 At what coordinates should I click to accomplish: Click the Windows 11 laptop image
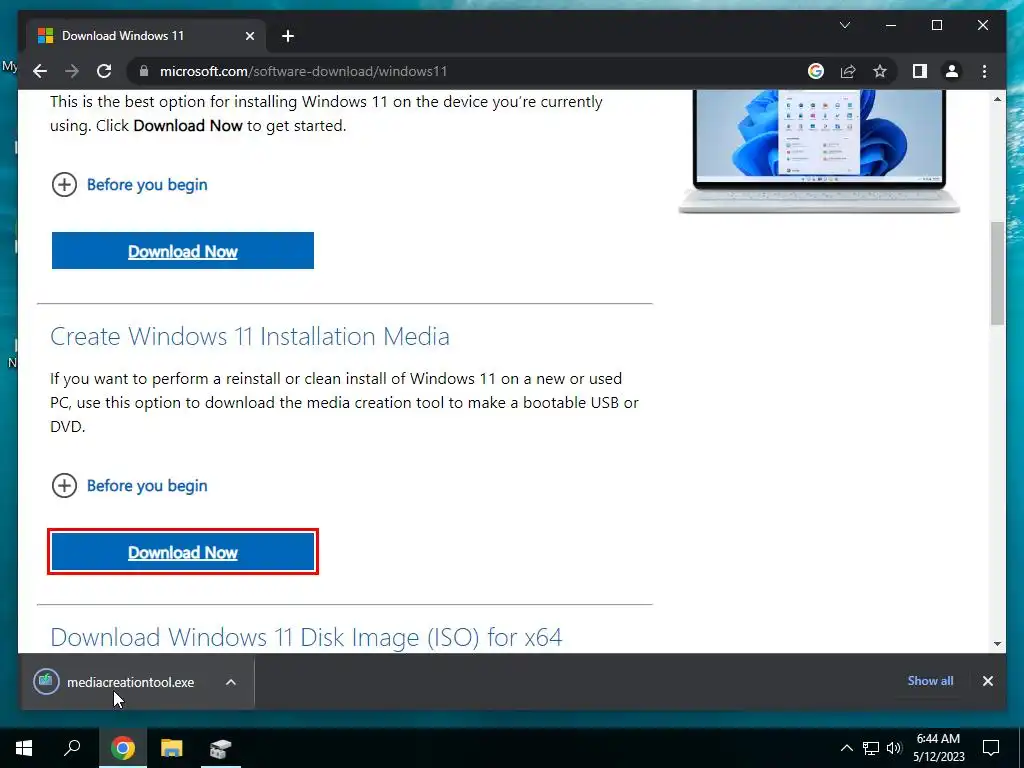coord(819,152)
